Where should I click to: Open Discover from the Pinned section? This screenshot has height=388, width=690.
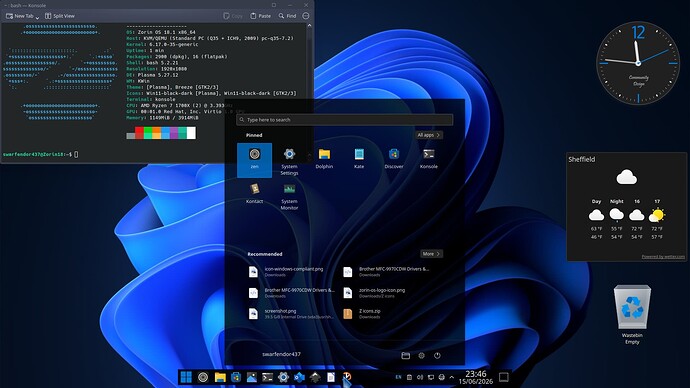(x=394, y=159)
